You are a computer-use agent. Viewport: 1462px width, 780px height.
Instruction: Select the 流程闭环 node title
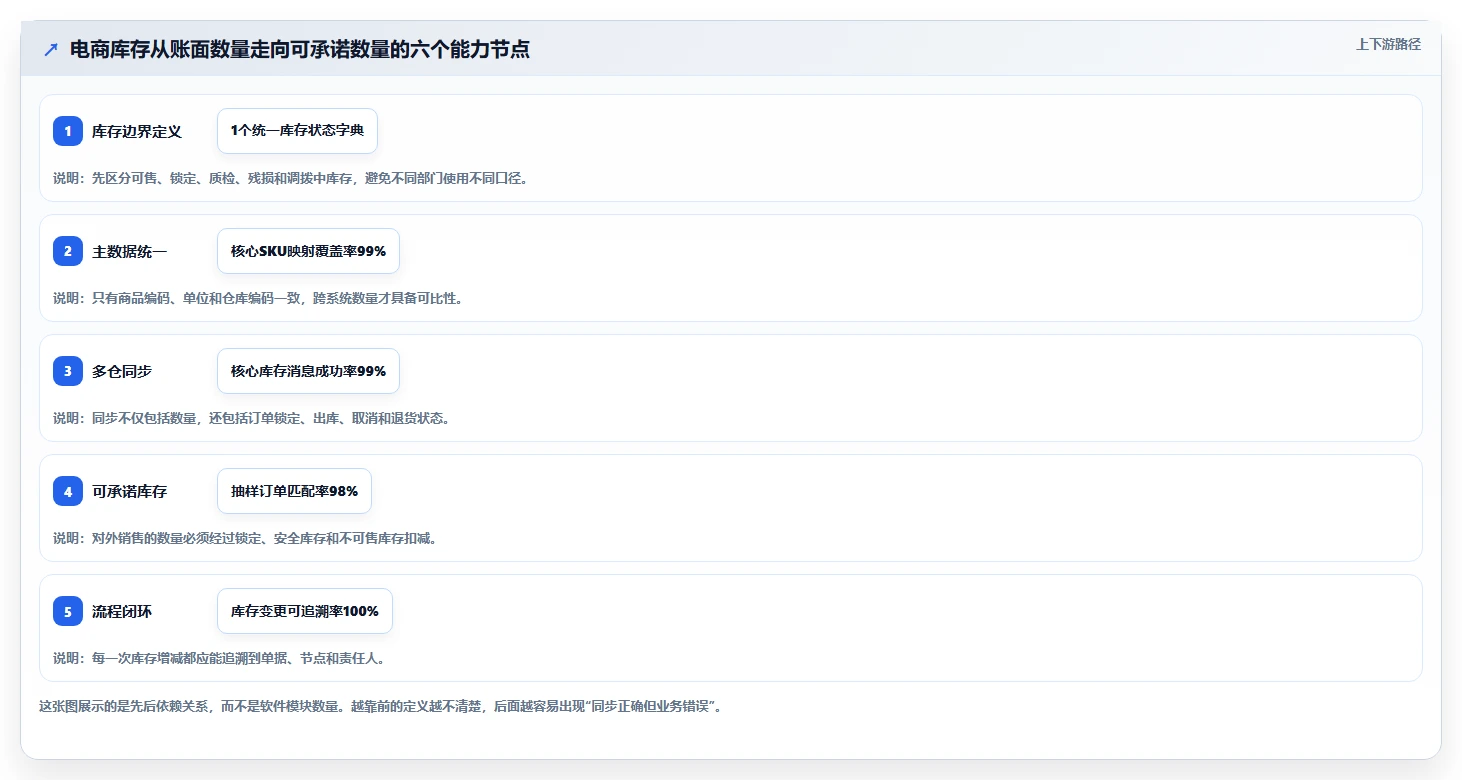point(122,611)
